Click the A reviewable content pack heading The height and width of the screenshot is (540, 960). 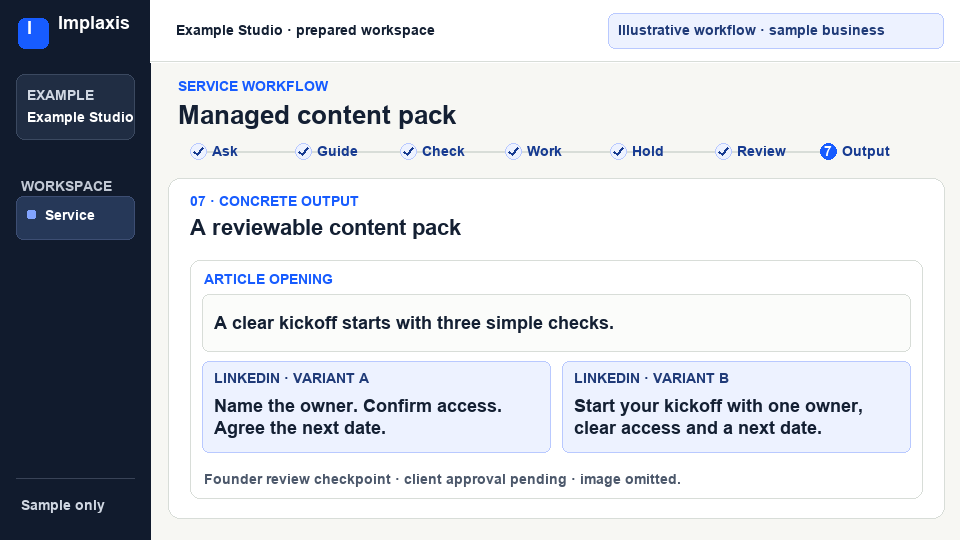(x=325, y=228)
